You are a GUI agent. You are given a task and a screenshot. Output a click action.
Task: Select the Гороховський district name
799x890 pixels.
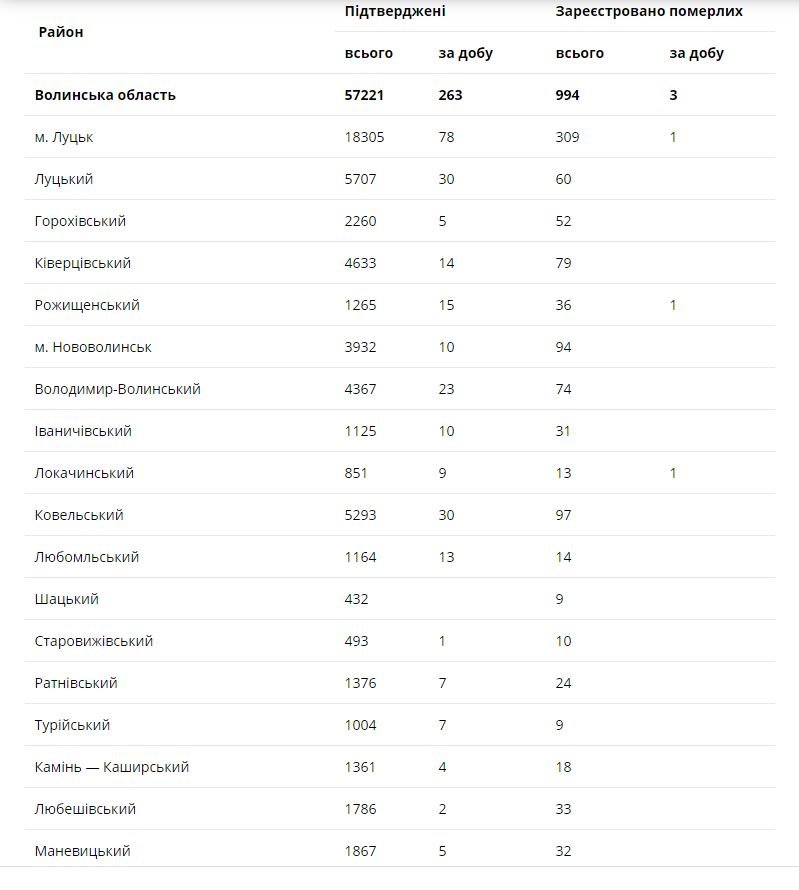[x=80, y=221]
